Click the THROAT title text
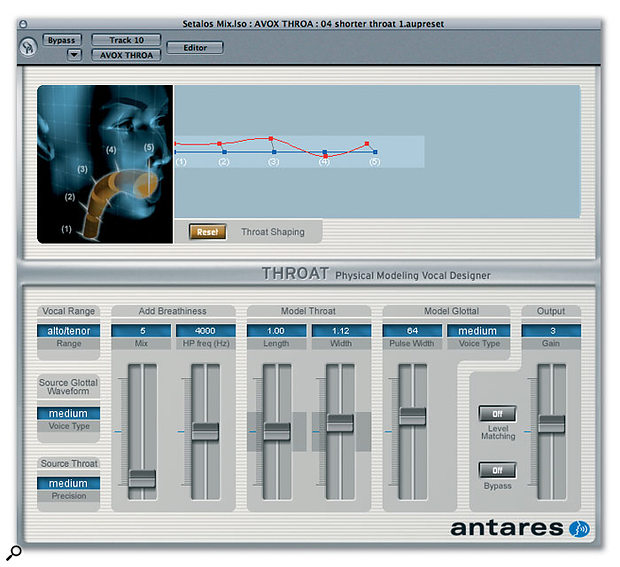Screen dimensions: 620x567 295,274
